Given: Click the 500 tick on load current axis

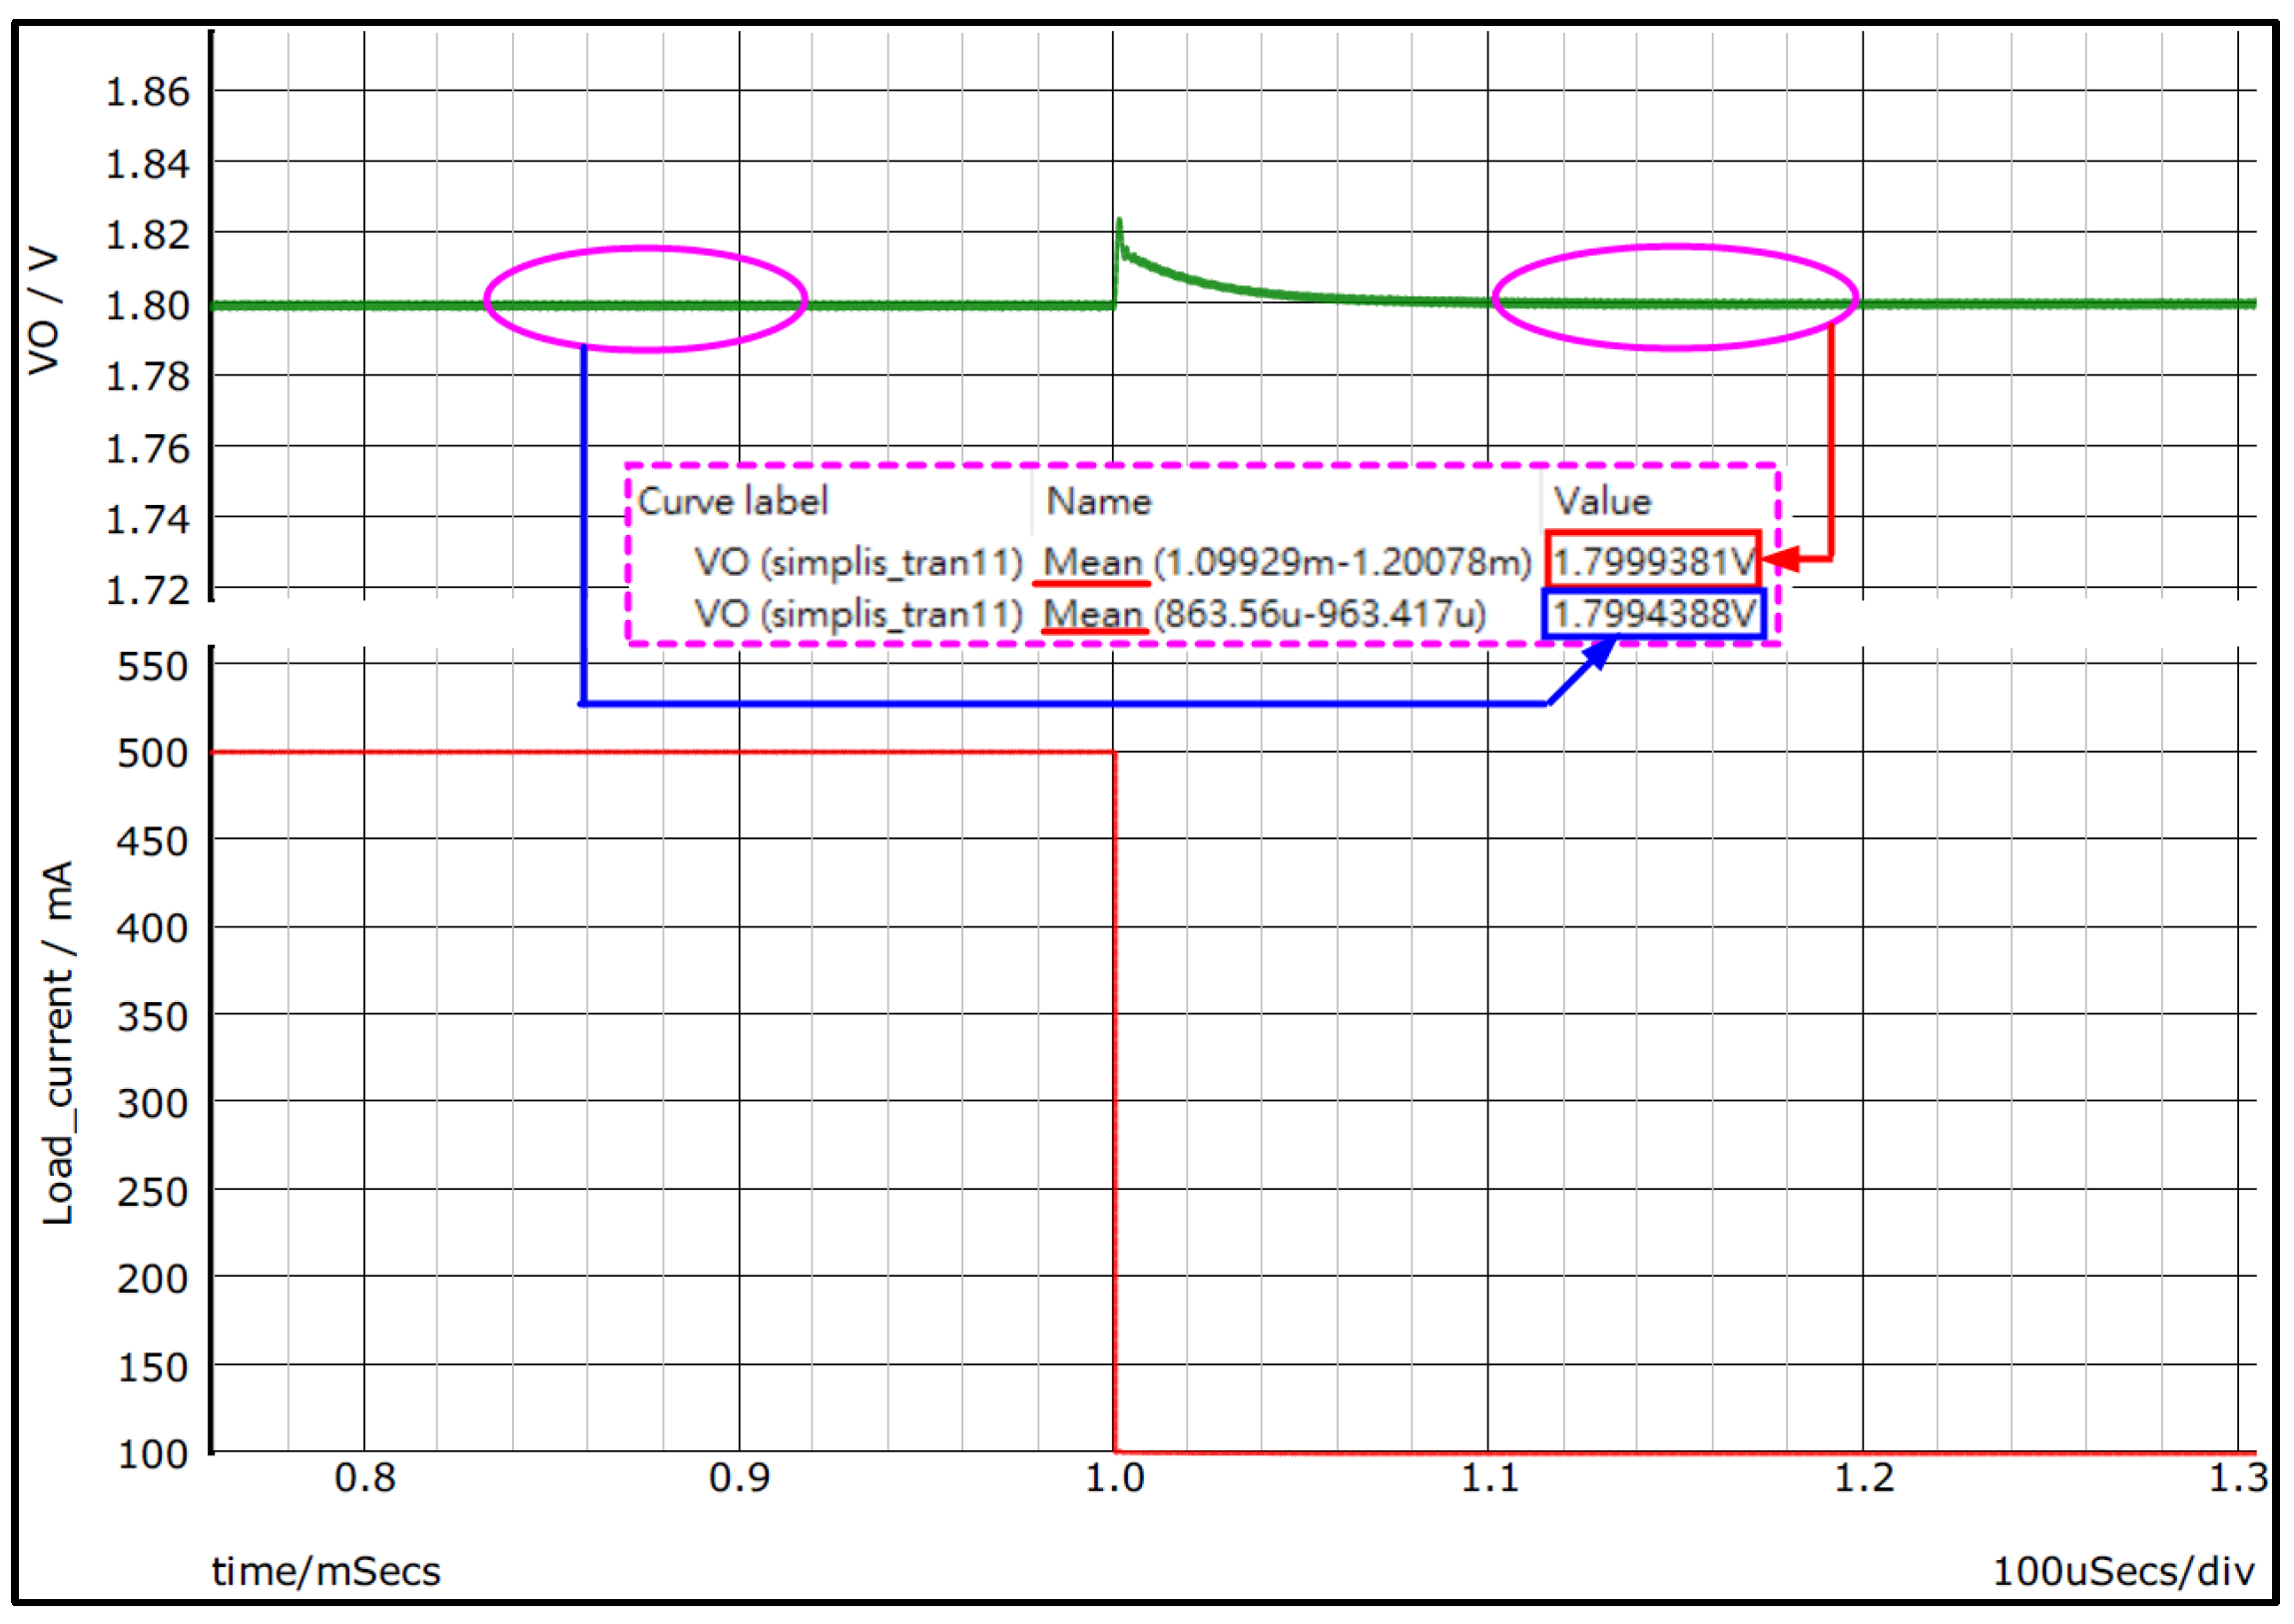Looking at the screenshot, I should click(x=152, y=753).
